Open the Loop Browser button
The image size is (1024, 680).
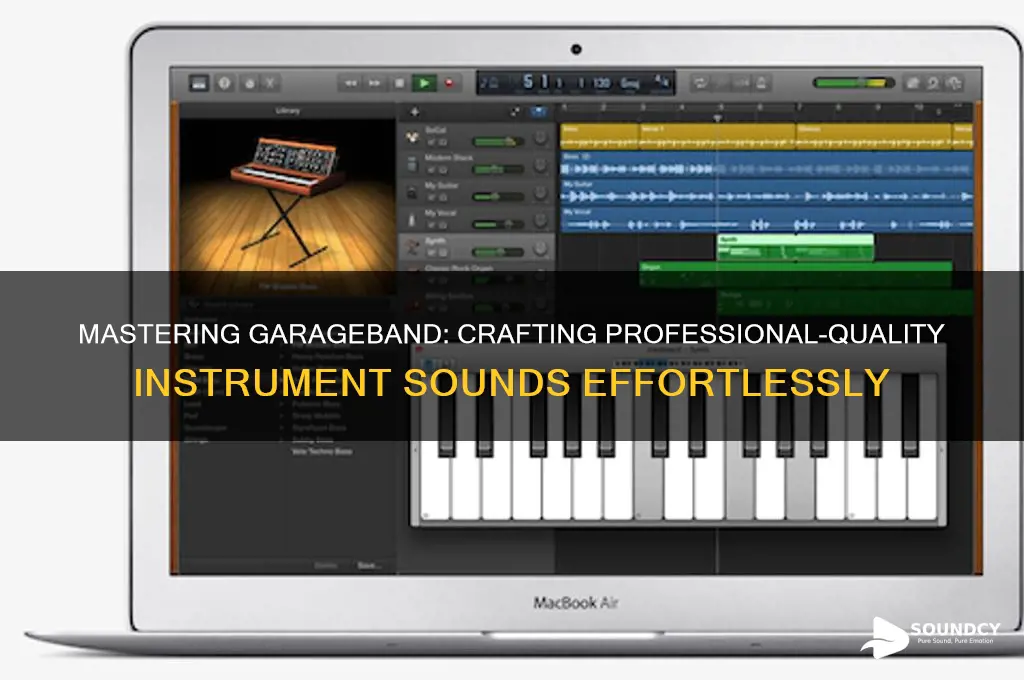933,83
